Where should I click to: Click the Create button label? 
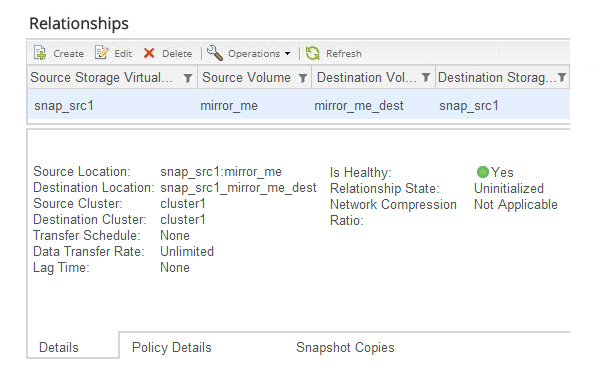coord(69,53)
